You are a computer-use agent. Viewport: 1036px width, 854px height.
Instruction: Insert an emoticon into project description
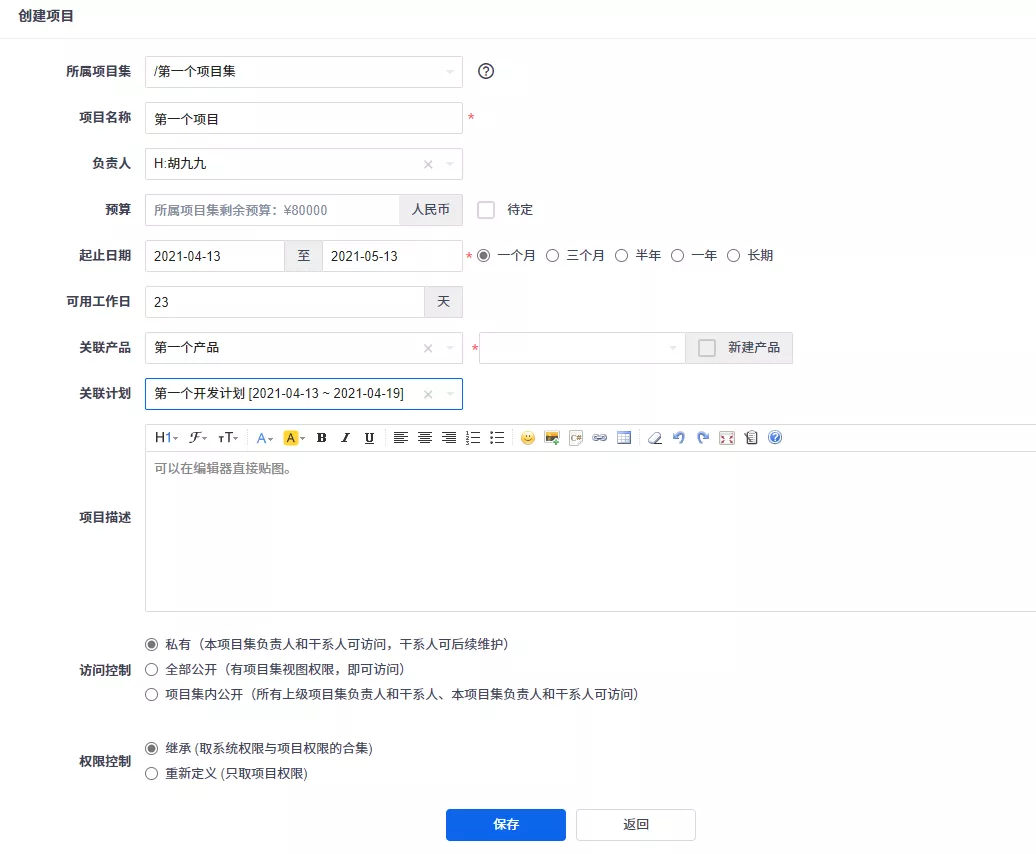527,438
